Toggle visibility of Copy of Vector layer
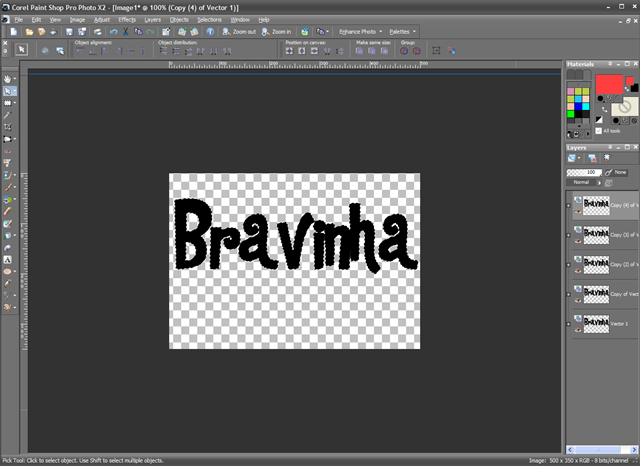This screenshot has height=466, width=640. point(578,301)
